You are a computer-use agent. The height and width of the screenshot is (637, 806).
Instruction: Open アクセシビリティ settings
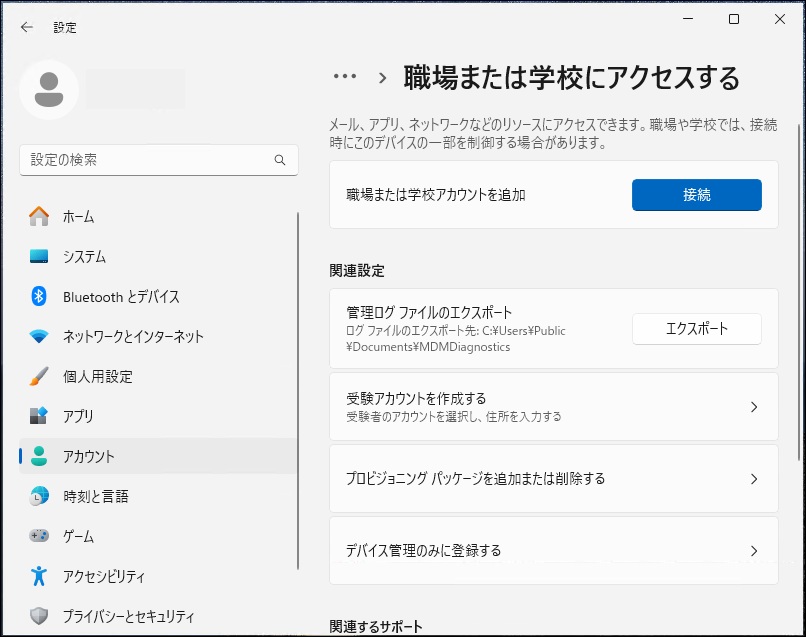[x=95, y=576]
